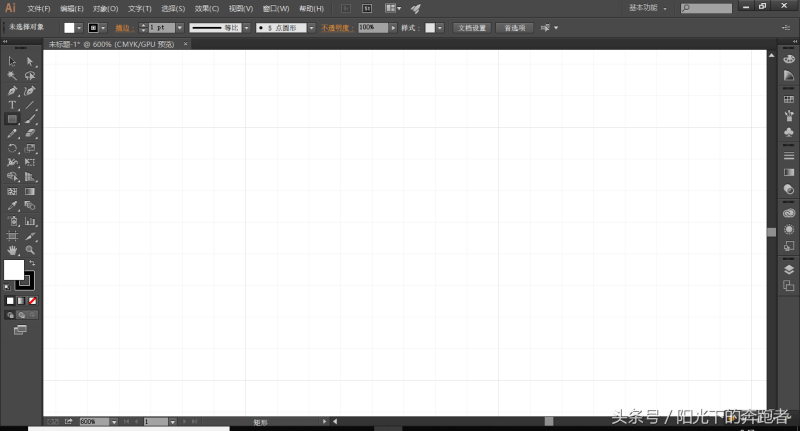Open stroke color dropdown in control bar
800x431 pixels.
(104, 28)
